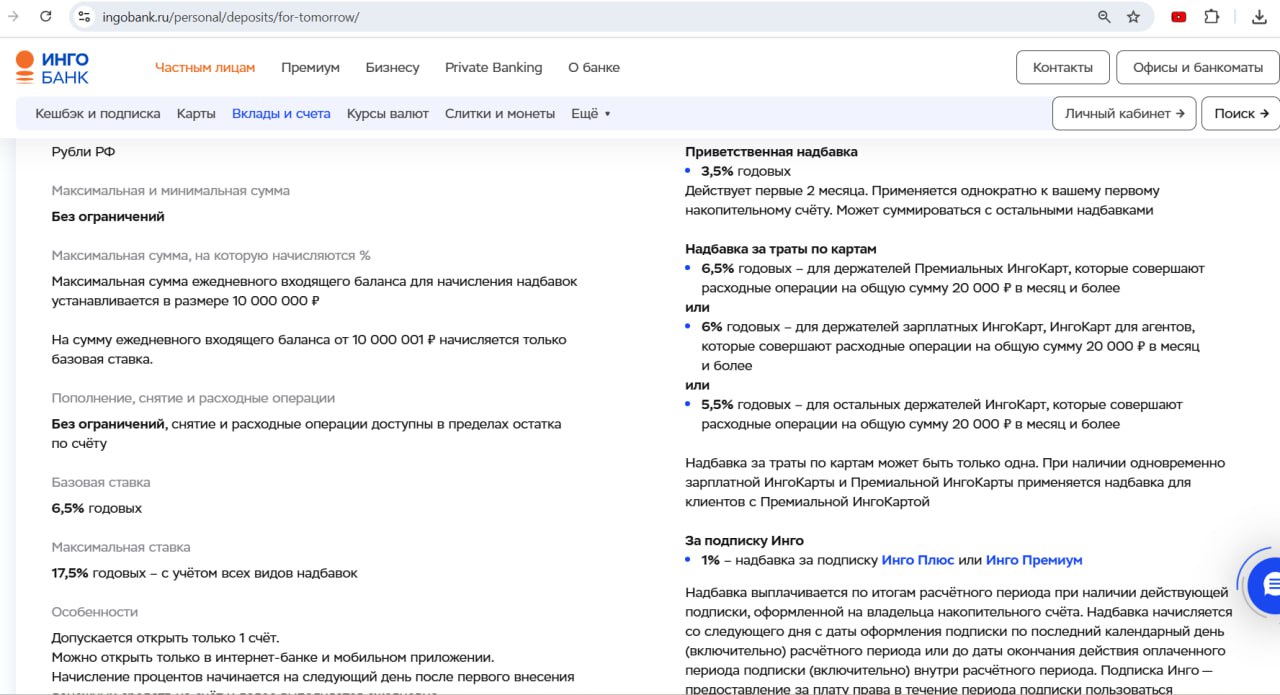The image size is (1280, 695).
Task: Click the Максимальная ставка label
Action: click(121, 547)
